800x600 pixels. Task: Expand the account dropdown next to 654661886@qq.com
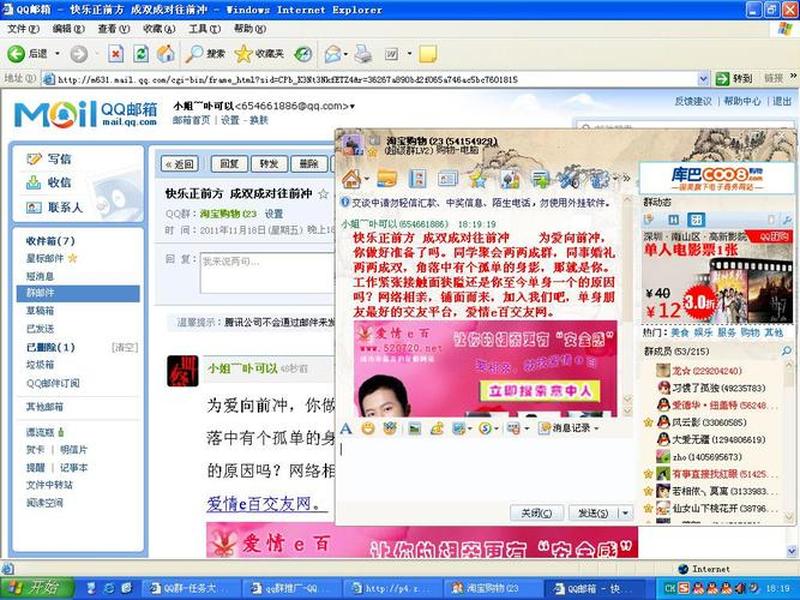352,107
